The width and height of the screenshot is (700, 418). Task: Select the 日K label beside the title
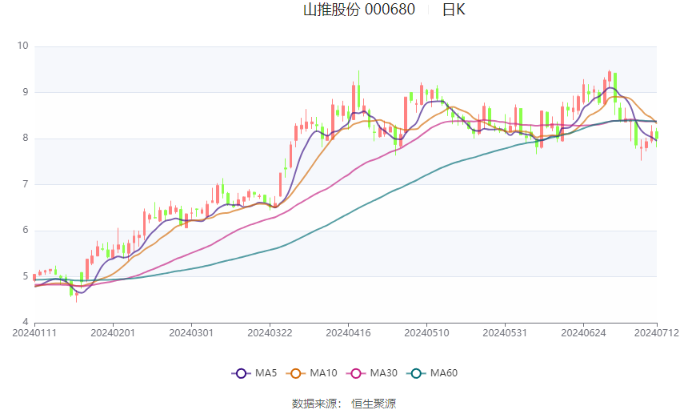tap(453, 10)
